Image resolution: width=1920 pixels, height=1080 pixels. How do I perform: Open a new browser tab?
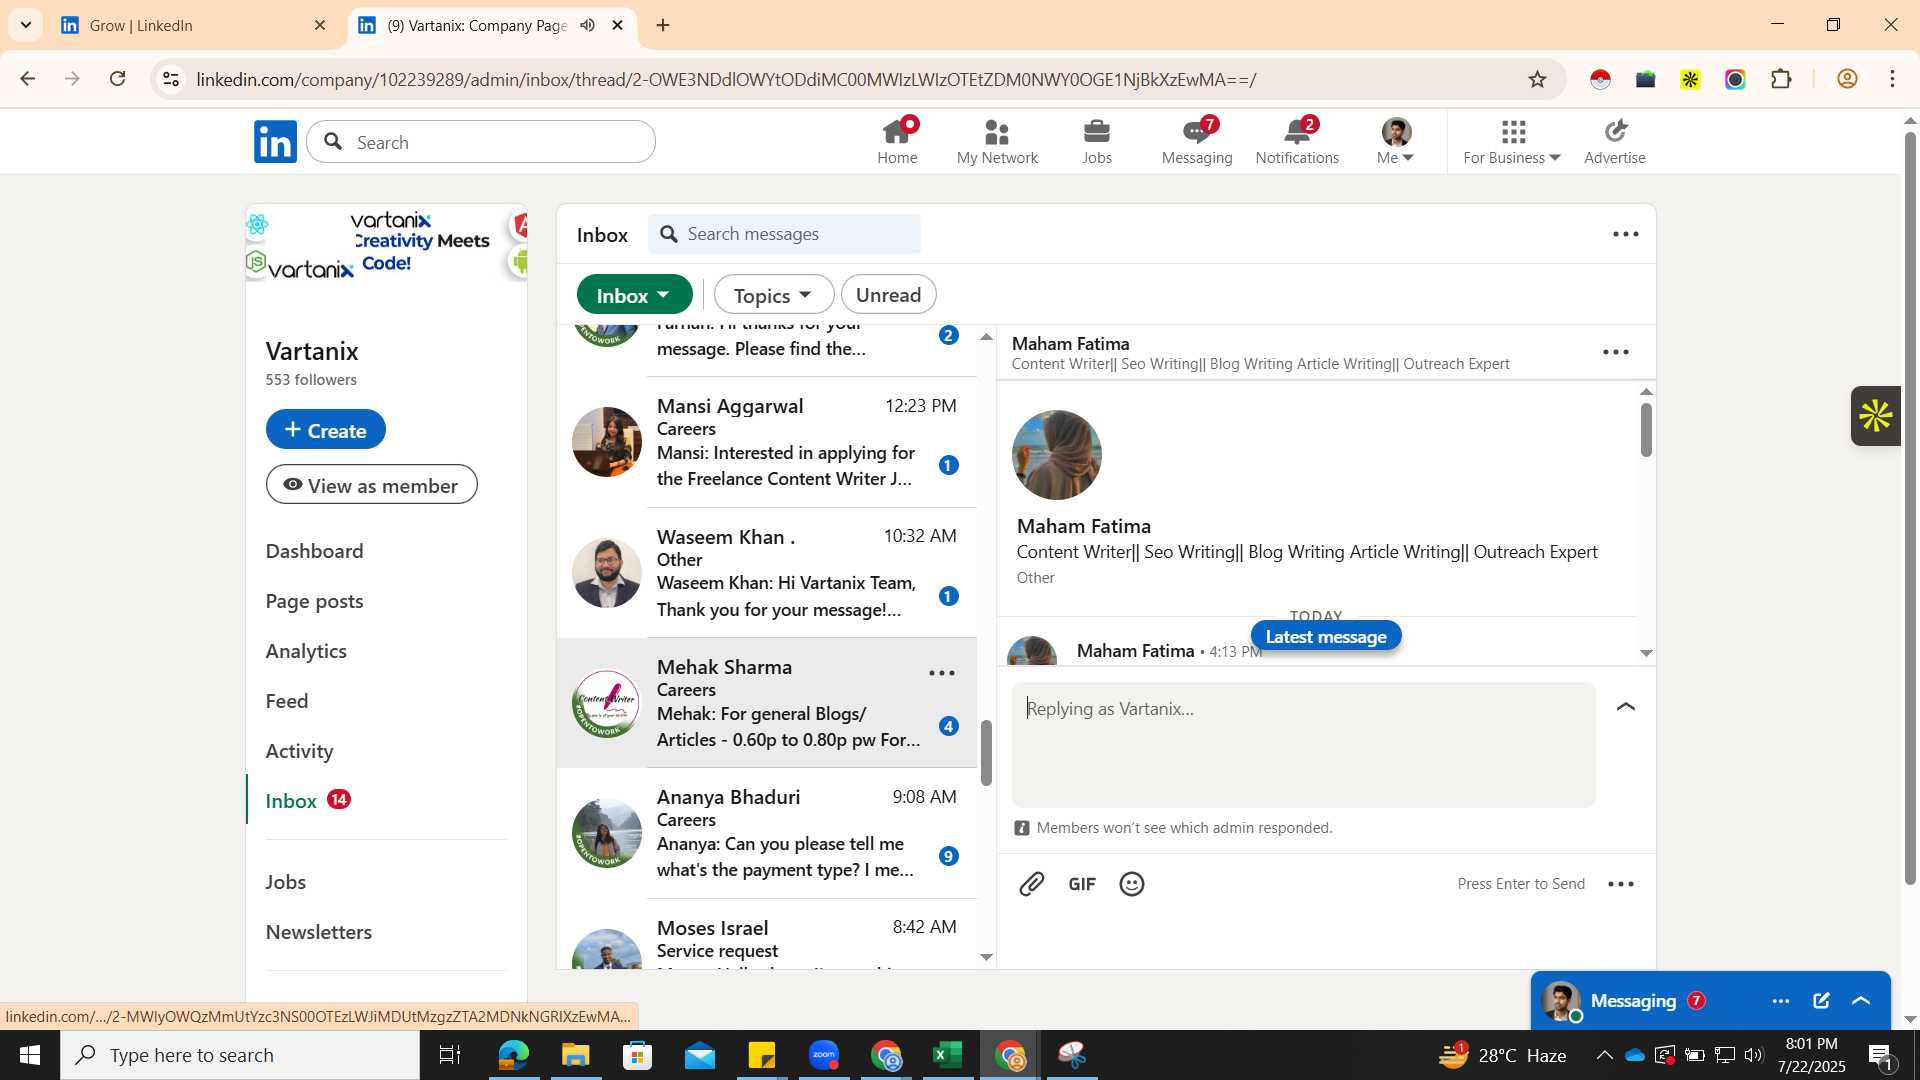pos(663,25)
